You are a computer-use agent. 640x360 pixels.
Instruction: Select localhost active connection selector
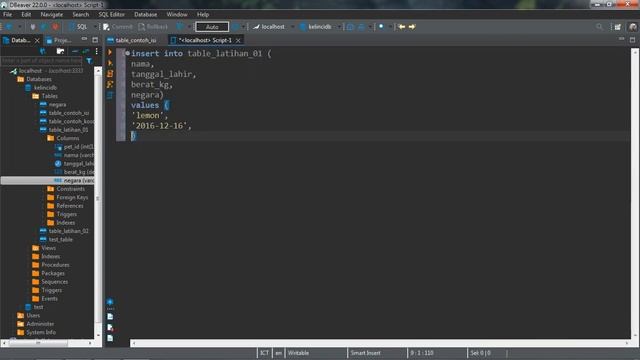coord(269,27)
